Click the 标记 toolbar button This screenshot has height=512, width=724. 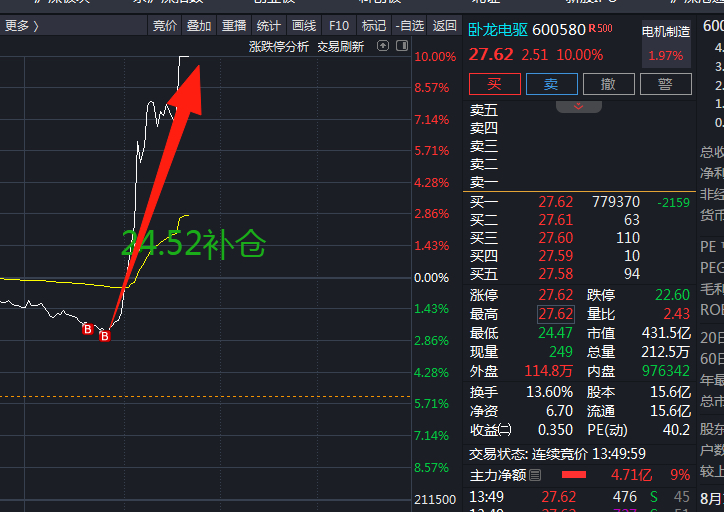pyautogui.click(x=374, y=26)
